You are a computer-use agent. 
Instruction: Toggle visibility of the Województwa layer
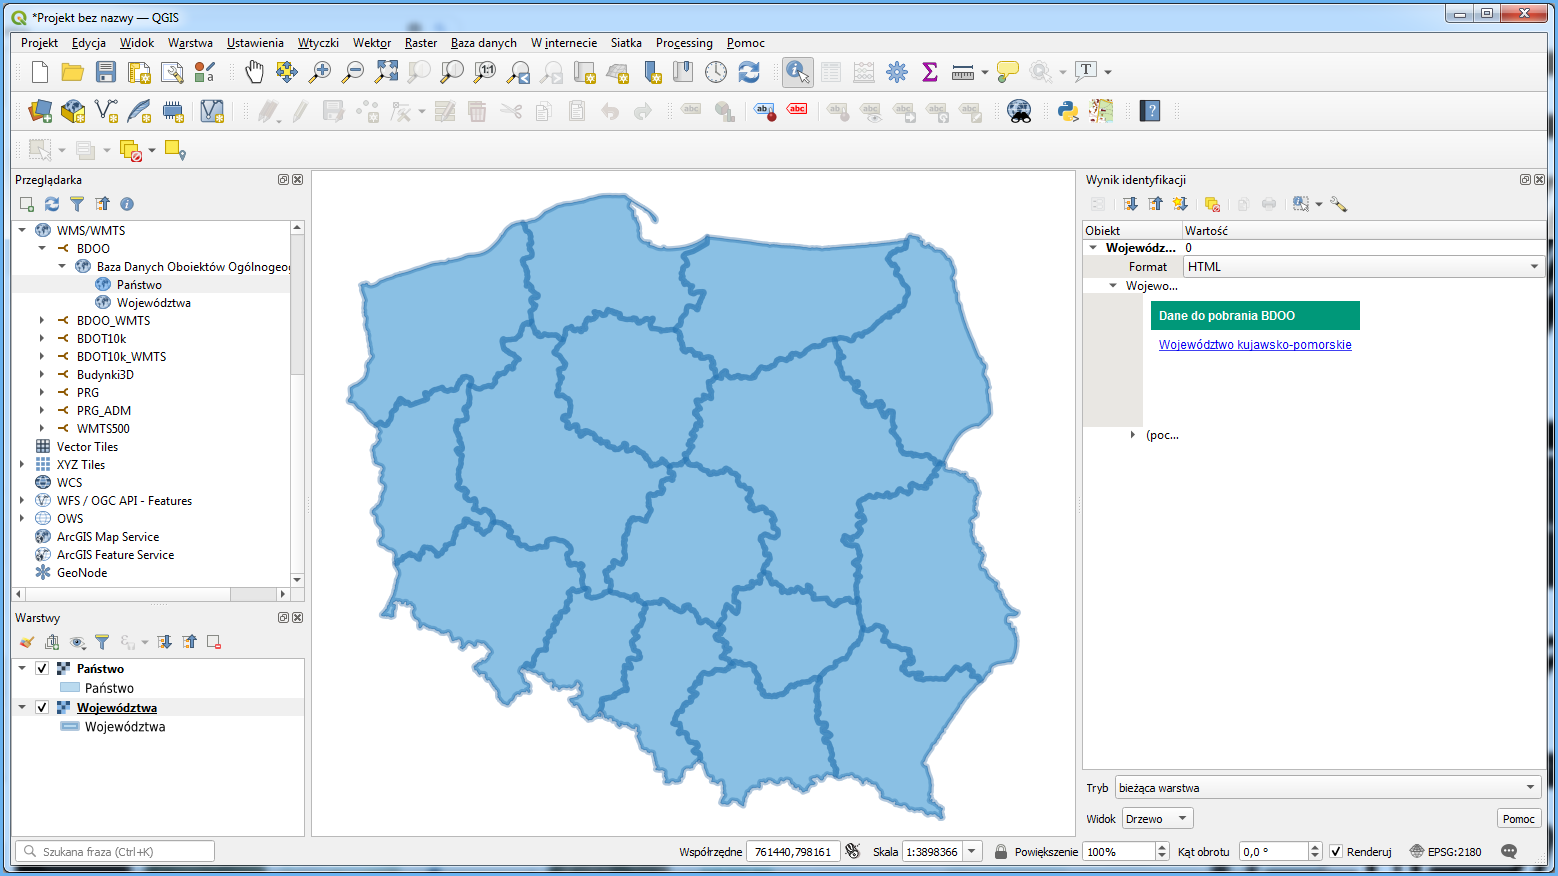pos(42,707)
